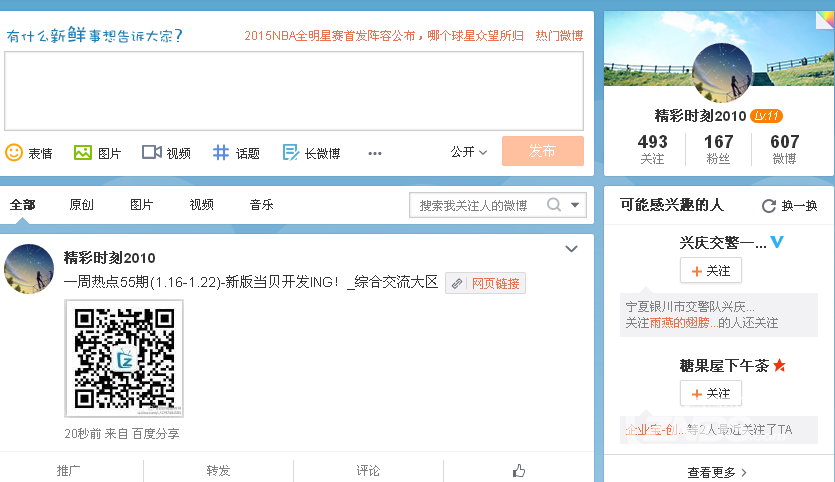Open 糖果屋下午茶 suggested user name

(x=724, y=366)
